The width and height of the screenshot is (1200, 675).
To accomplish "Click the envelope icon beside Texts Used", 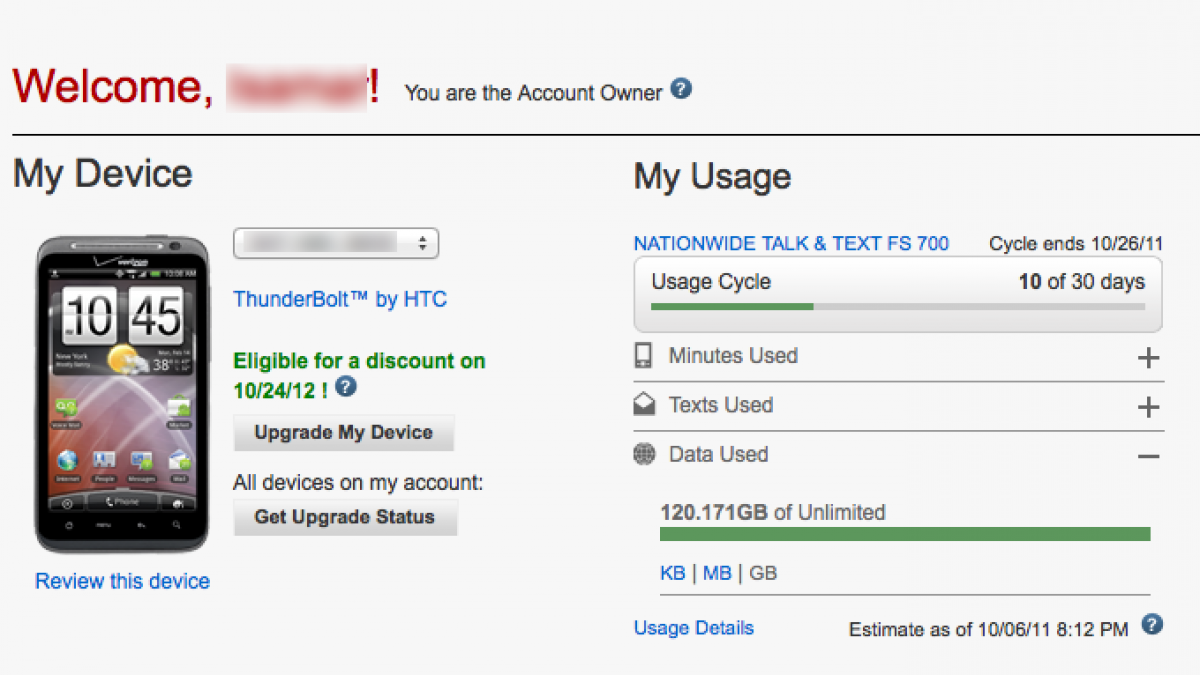I will pyautogui.click(x=644, y=405).
